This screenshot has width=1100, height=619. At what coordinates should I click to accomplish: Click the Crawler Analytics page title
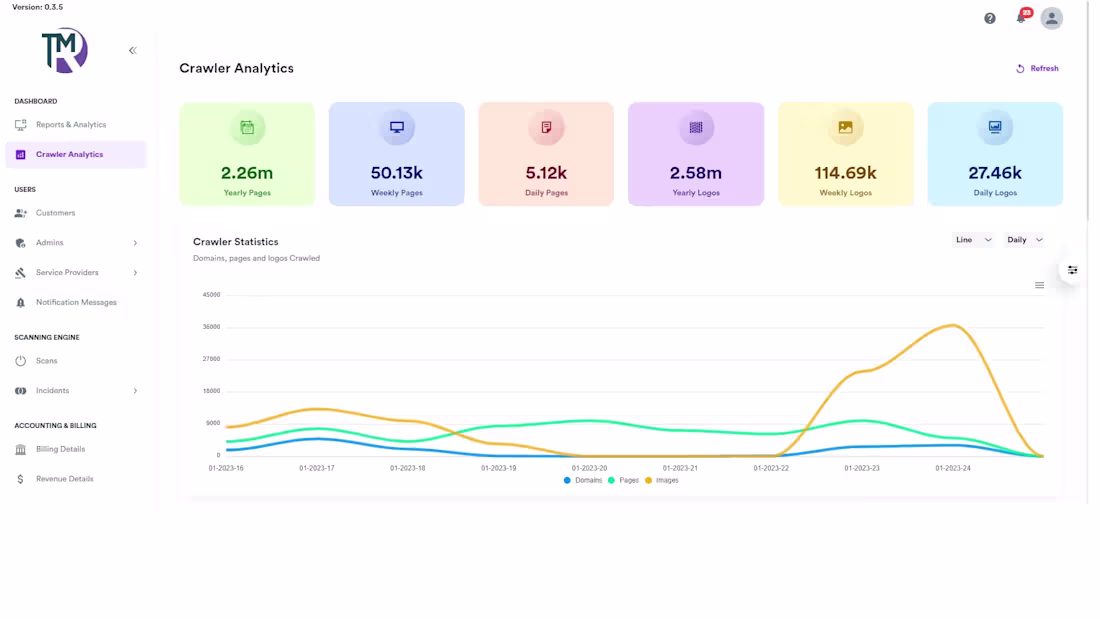pyautogui.click(x=236, y=69)
